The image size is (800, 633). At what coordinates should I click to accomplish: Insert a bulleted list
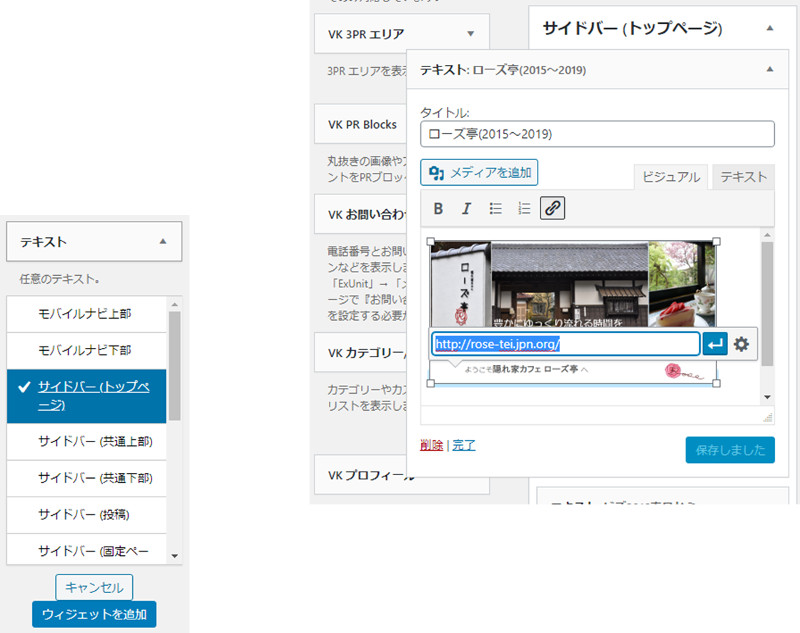pyautogui.click(x=495, y=208)
